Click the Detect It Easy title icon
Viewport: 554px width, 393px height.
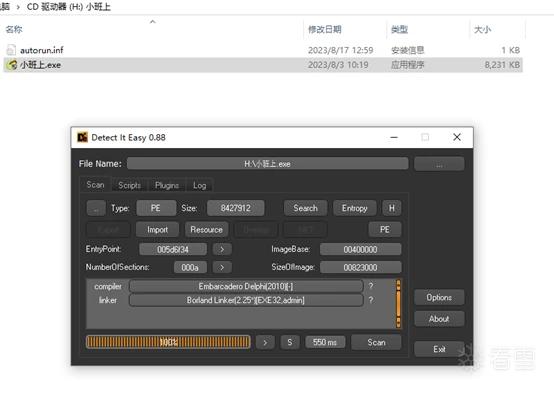click(82, 137)
